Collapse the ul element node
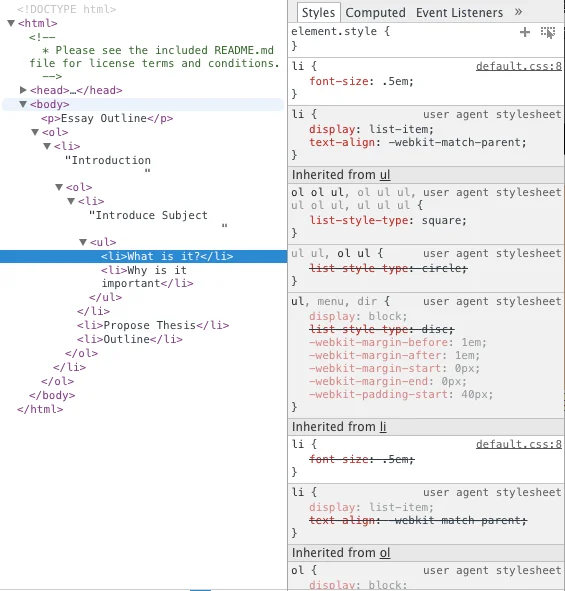The width and height of the screenshot is (565, 591). tap(83, 242)
